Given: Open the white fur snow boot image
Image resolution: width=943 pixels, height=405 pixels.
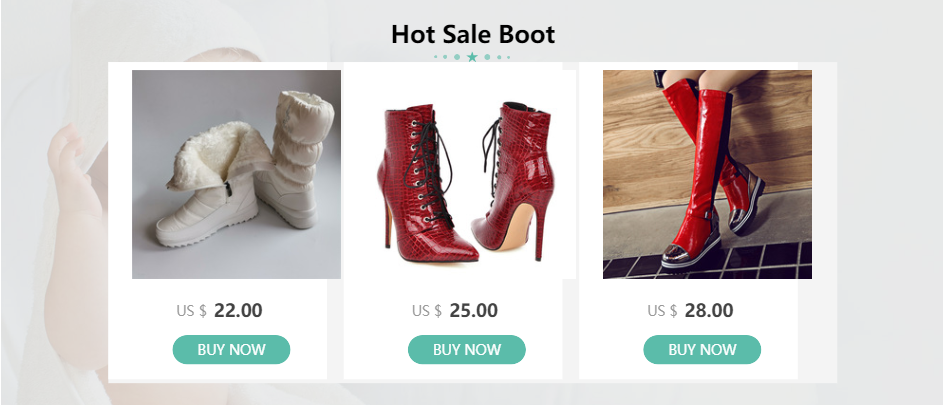Looking at the screenshot, I should point(236,174).
